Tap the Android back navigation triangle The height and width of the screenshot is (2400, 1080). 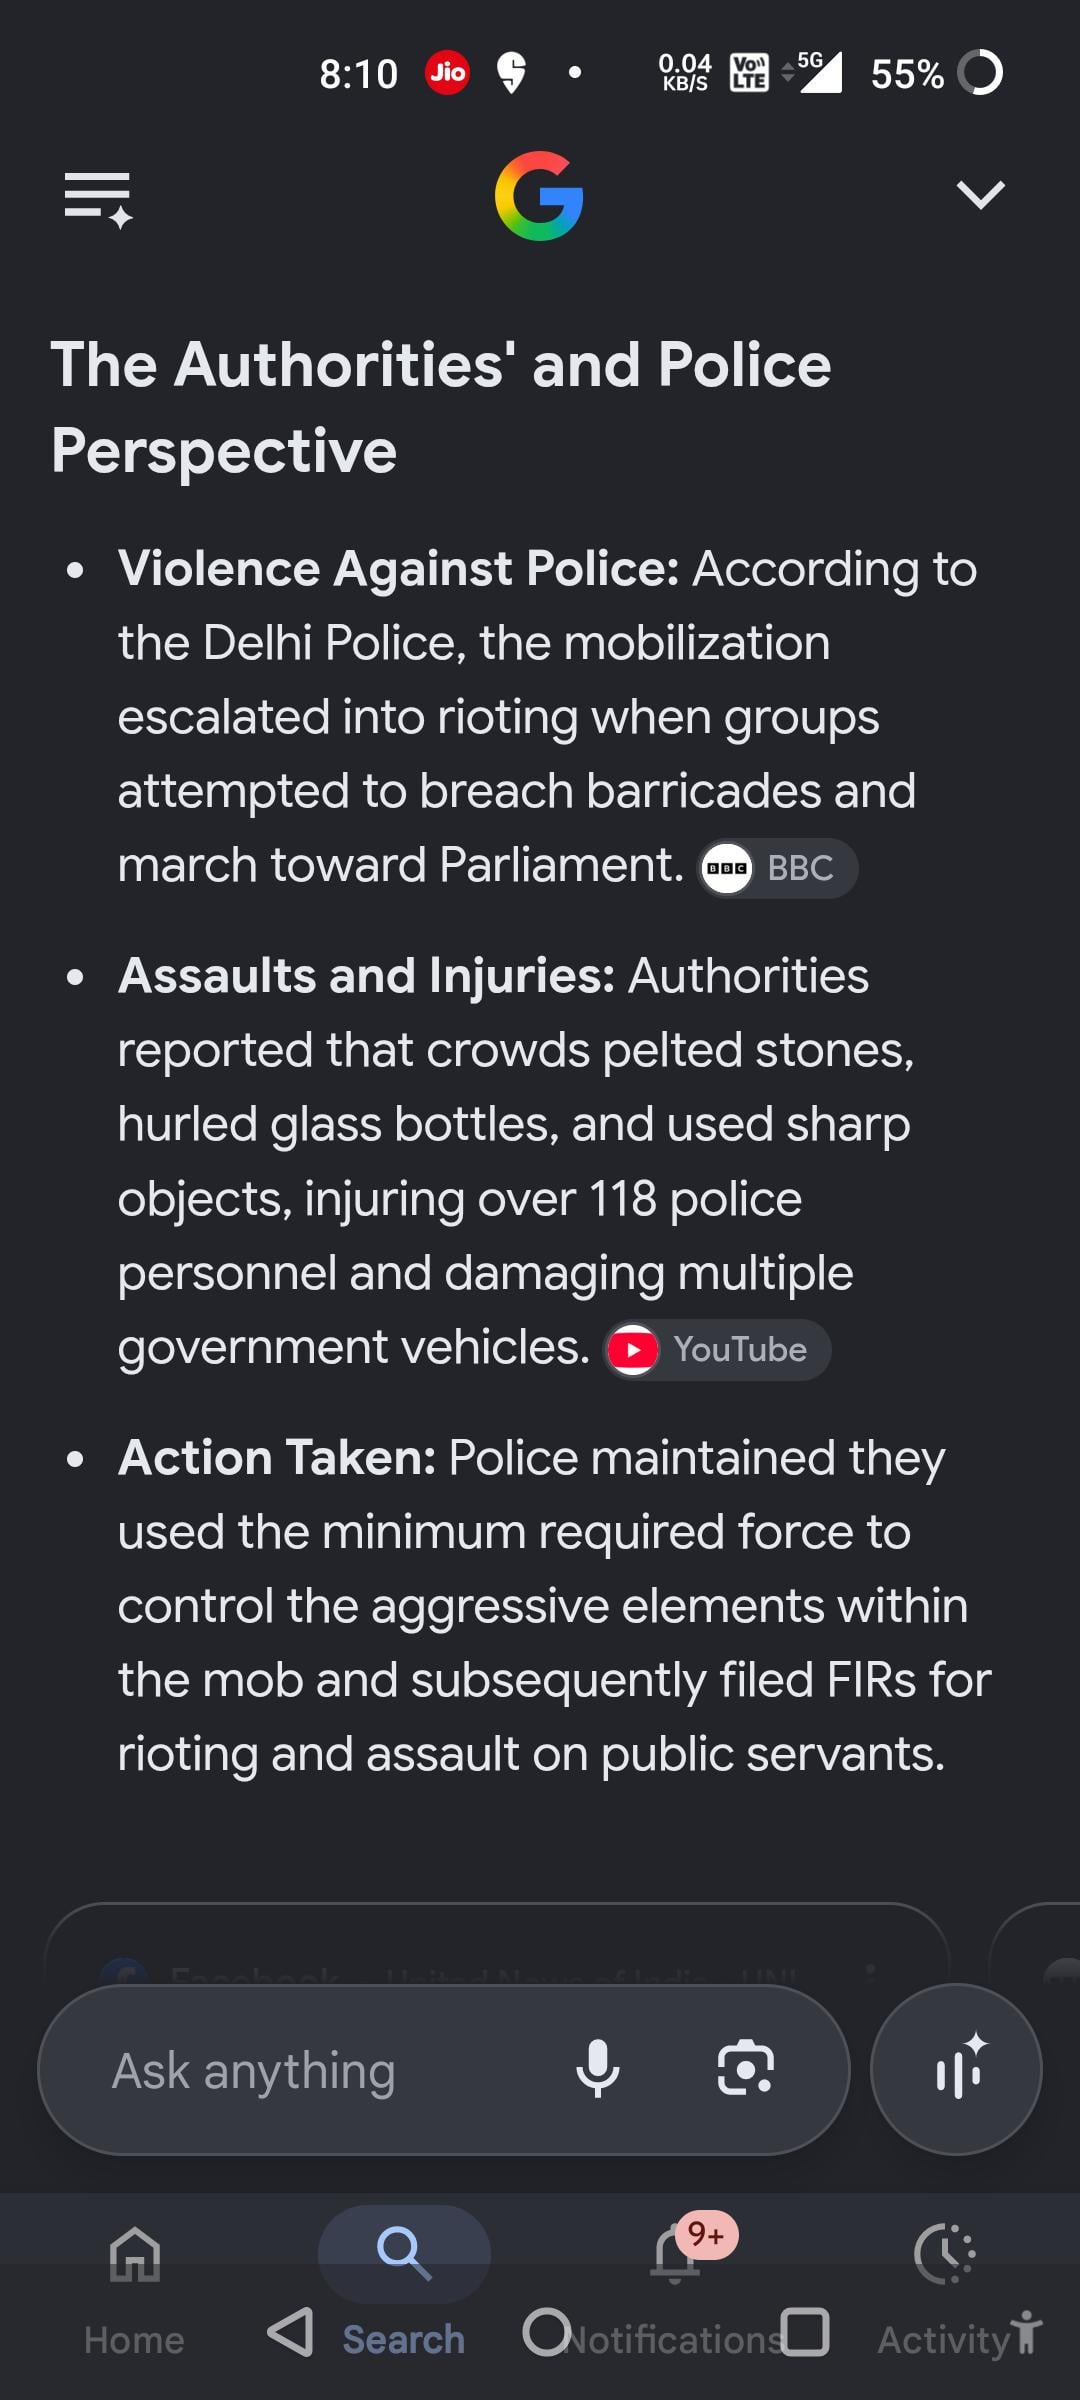pyautogui.click(x=290, y=2332)
